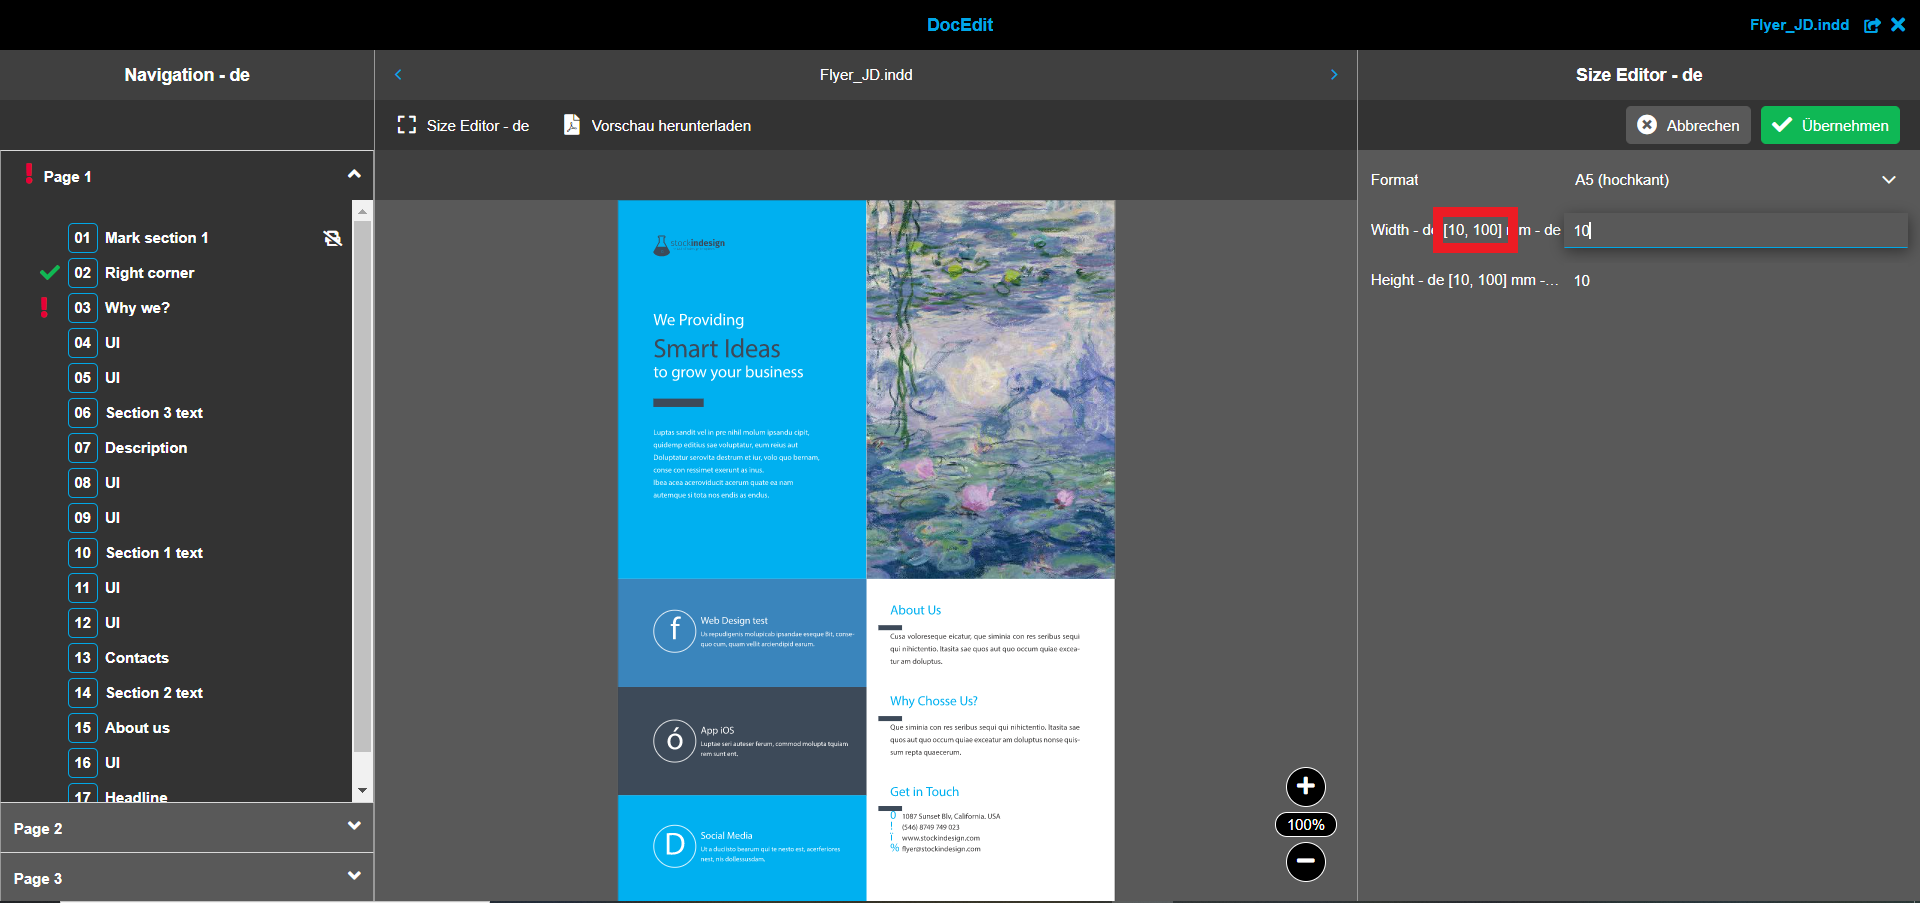Navigate to next page with right arrow
1920x903 pixels.
[x=1333, y=74]
